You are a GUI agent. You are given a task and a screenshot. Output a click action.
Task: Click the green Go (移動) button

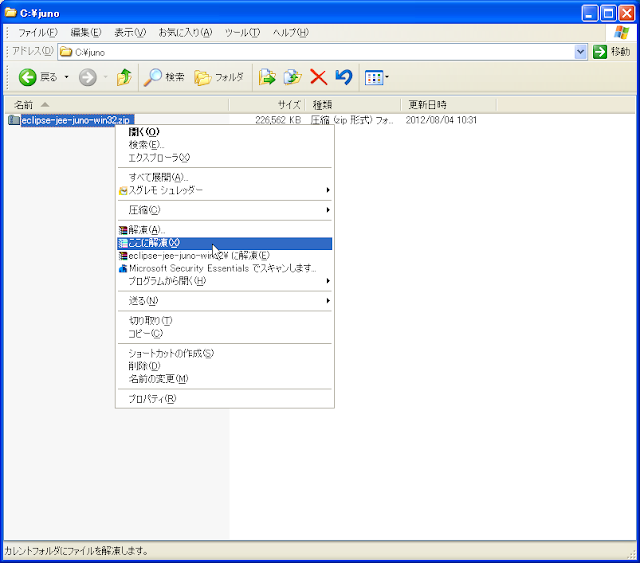click(x=611, y=52)
